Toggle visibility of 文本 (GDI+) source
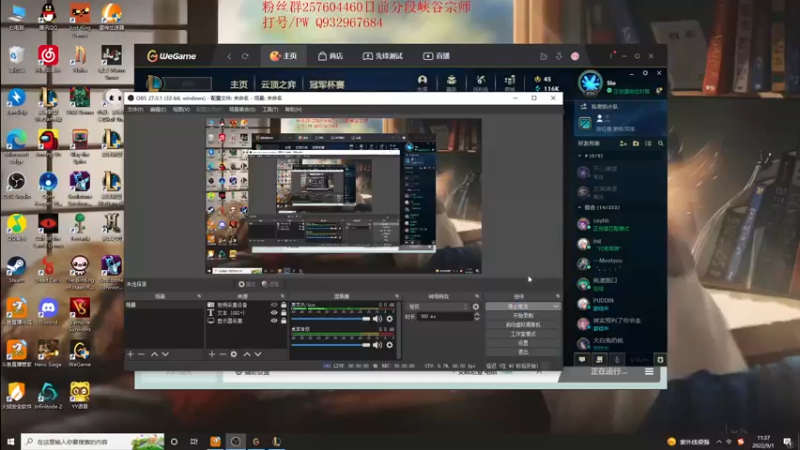Viewport: 800px width, 450px height. pyautogui.click(x=274, y=313)
